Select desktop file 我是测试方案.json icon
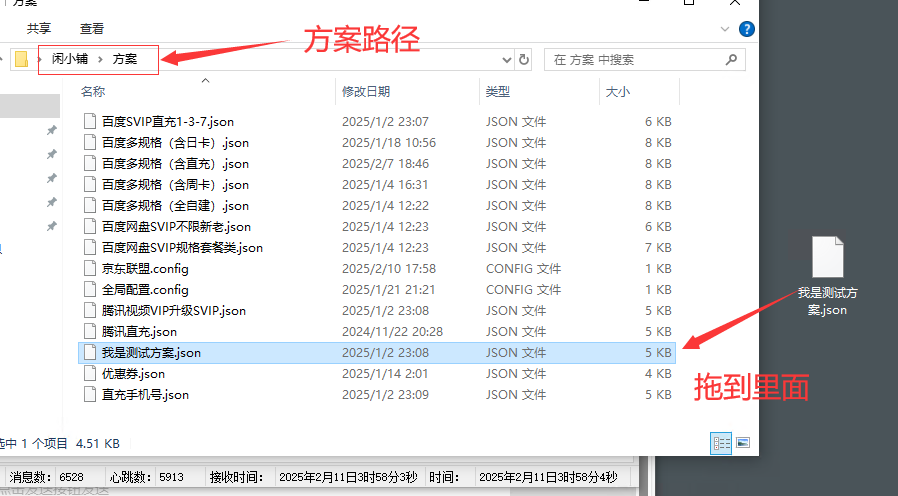This screenshot has height=496, width=898. (828, 257)
